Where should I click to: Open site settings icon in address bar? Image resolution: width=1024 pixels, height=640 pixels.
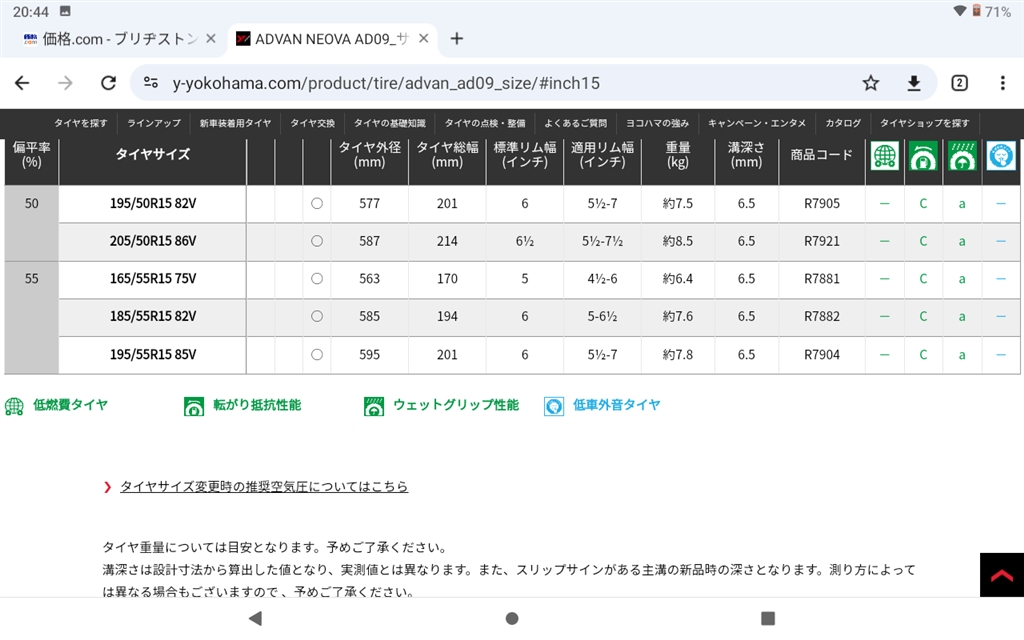pyautogui.click(x=151, y=83)
